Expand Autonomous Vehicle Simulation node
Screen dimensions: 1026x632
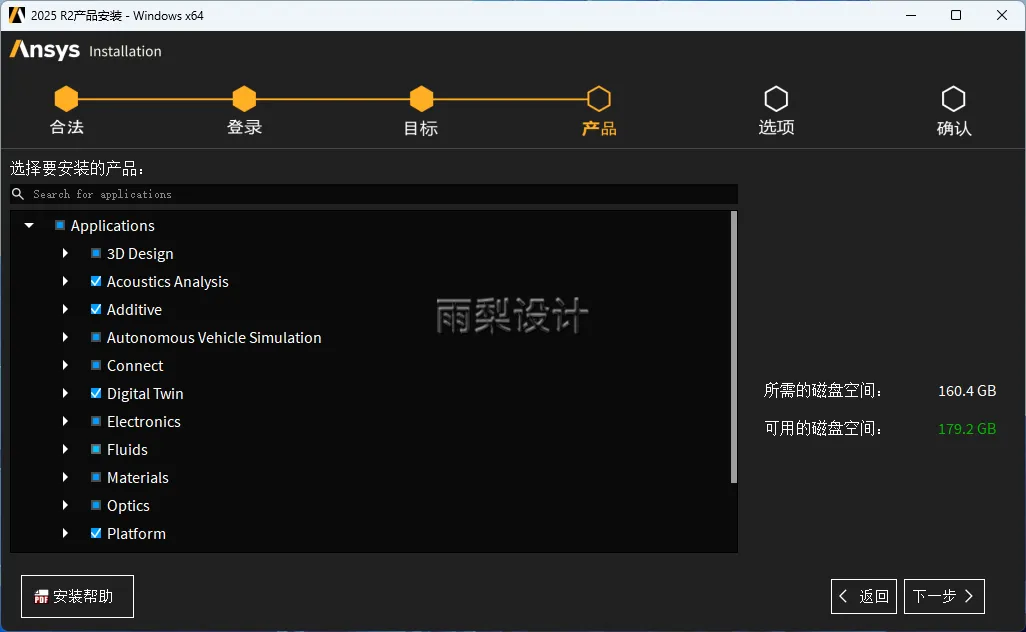click(65, 338)
